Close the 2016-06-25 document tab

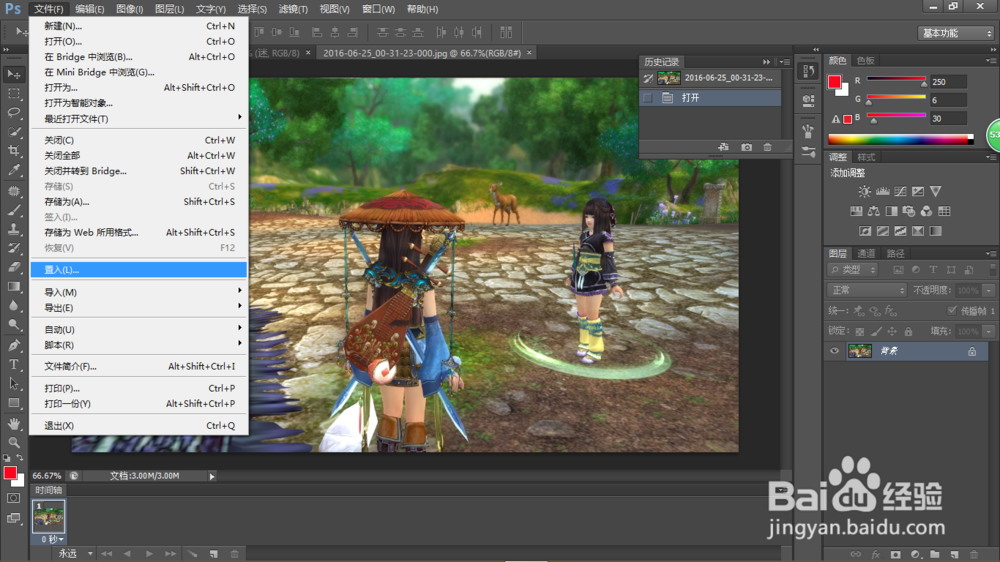click(x=529, y=53)
